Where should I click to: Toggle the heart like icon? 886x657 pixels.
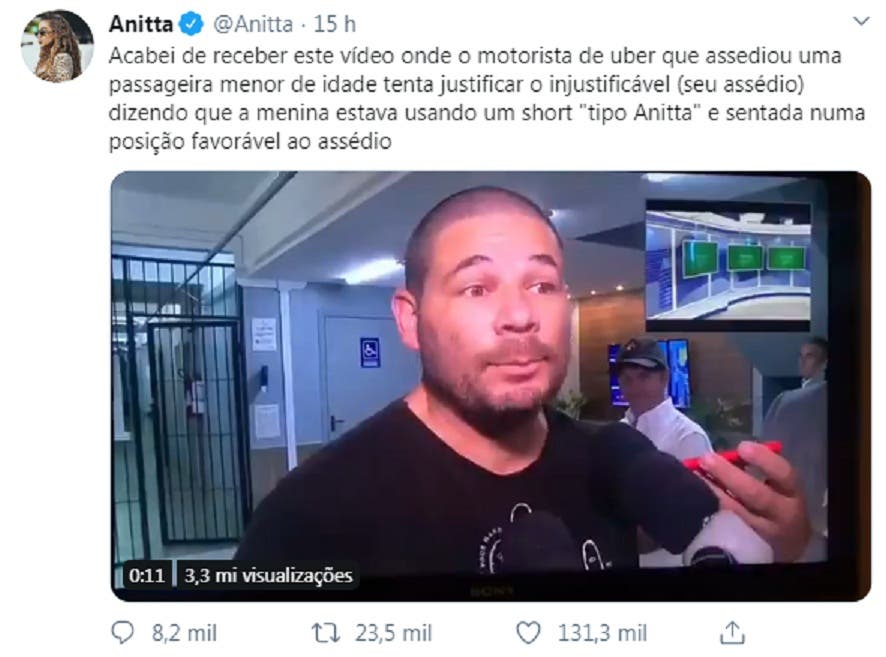pos(529,633)
